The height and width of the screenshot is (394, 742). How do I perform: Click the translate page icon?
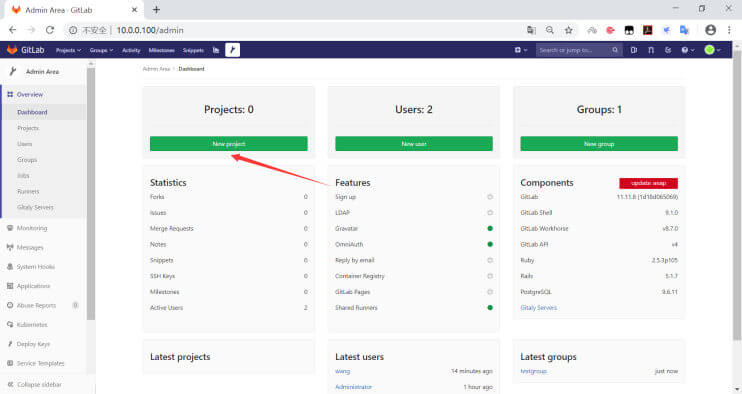pos(531,30)
